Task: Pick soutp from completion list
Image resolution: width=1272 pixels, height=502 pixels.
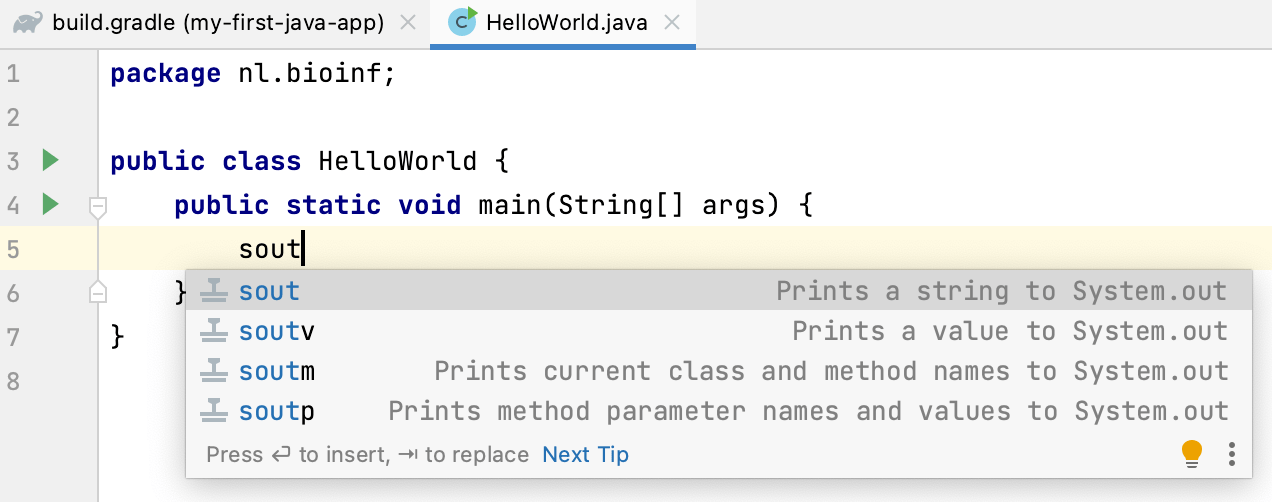Action: click(x=720, y=411)
